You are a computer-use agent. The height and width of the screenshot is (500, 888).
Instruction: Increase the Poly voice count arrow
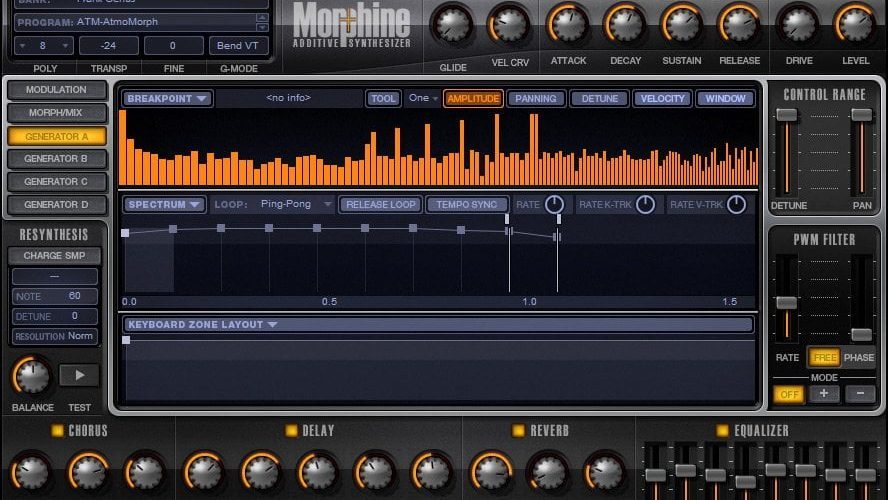point(65,45)
